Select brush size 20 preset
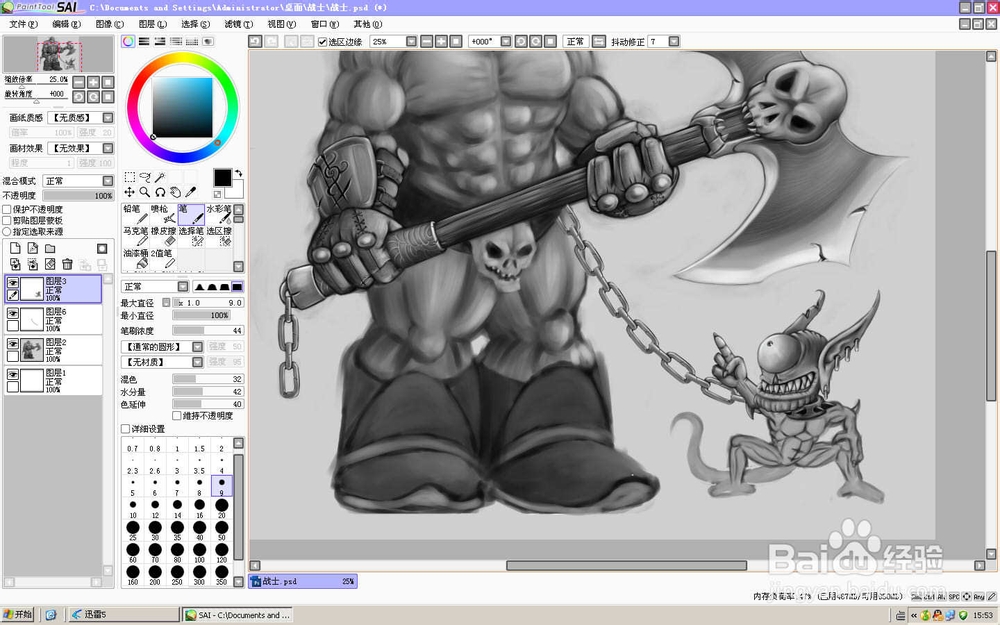The width and height of the screenshot is (1000, 625). click(221, 508)
